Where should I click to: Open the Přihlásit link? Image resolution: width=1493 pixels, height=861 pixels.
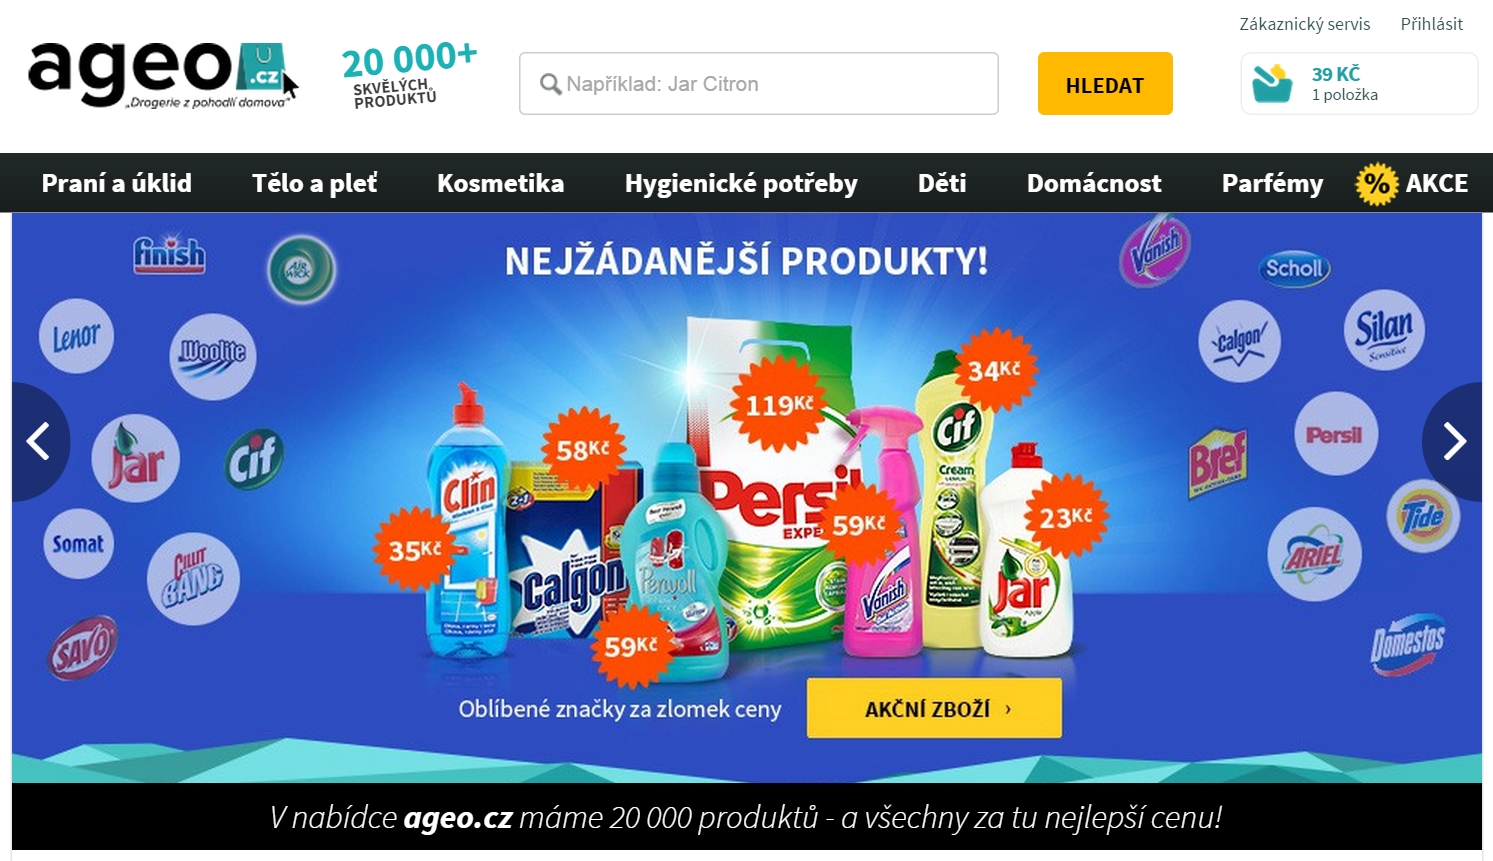coord(1431,24)
